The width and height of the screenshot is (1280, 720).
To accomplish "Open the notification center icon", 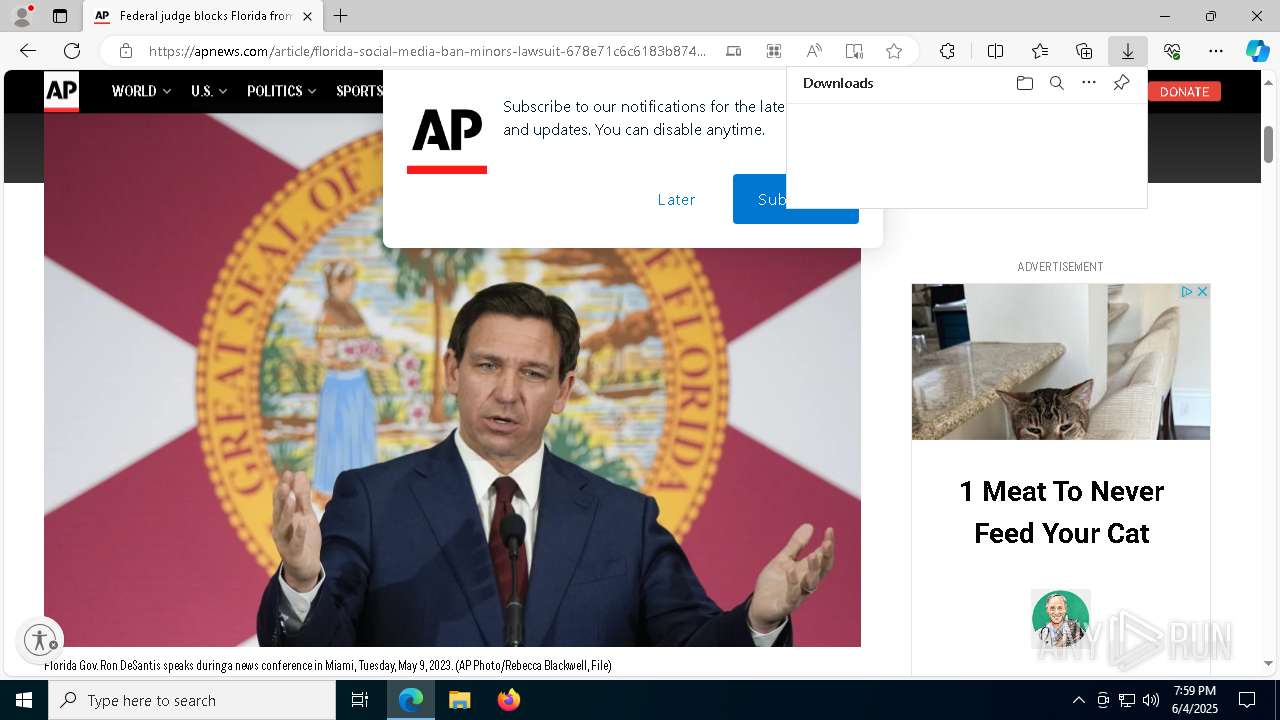I will point(1247,700).
